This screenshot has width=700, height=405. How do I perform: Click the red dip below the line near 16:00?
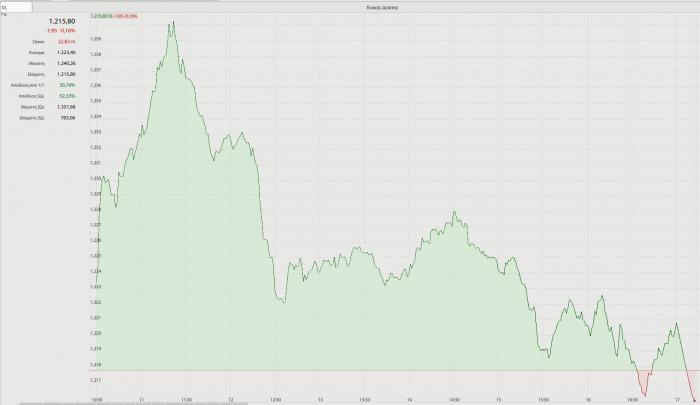click(643, 386)
